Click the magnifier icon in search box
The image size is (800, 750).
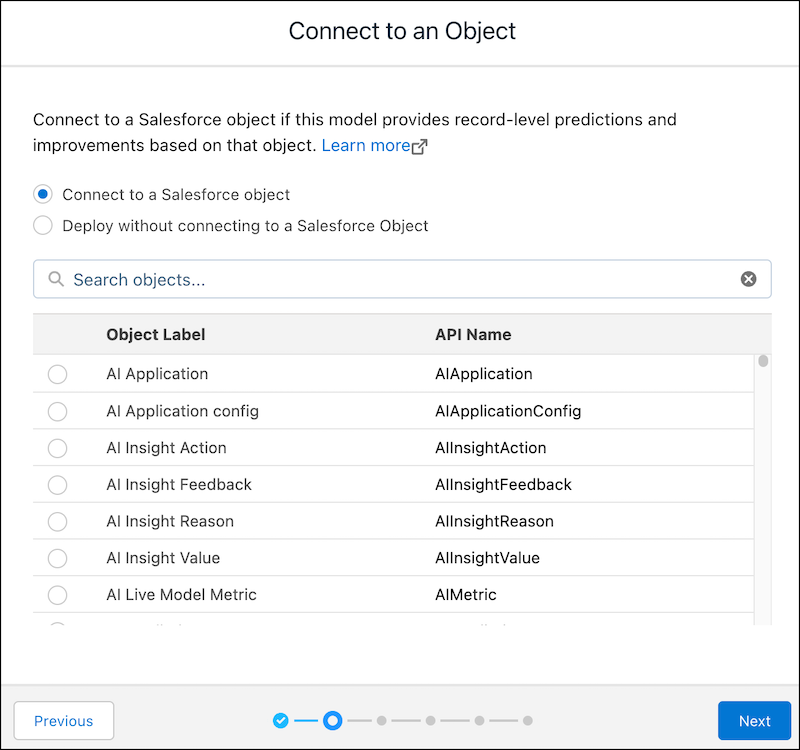tap(56, 279)
